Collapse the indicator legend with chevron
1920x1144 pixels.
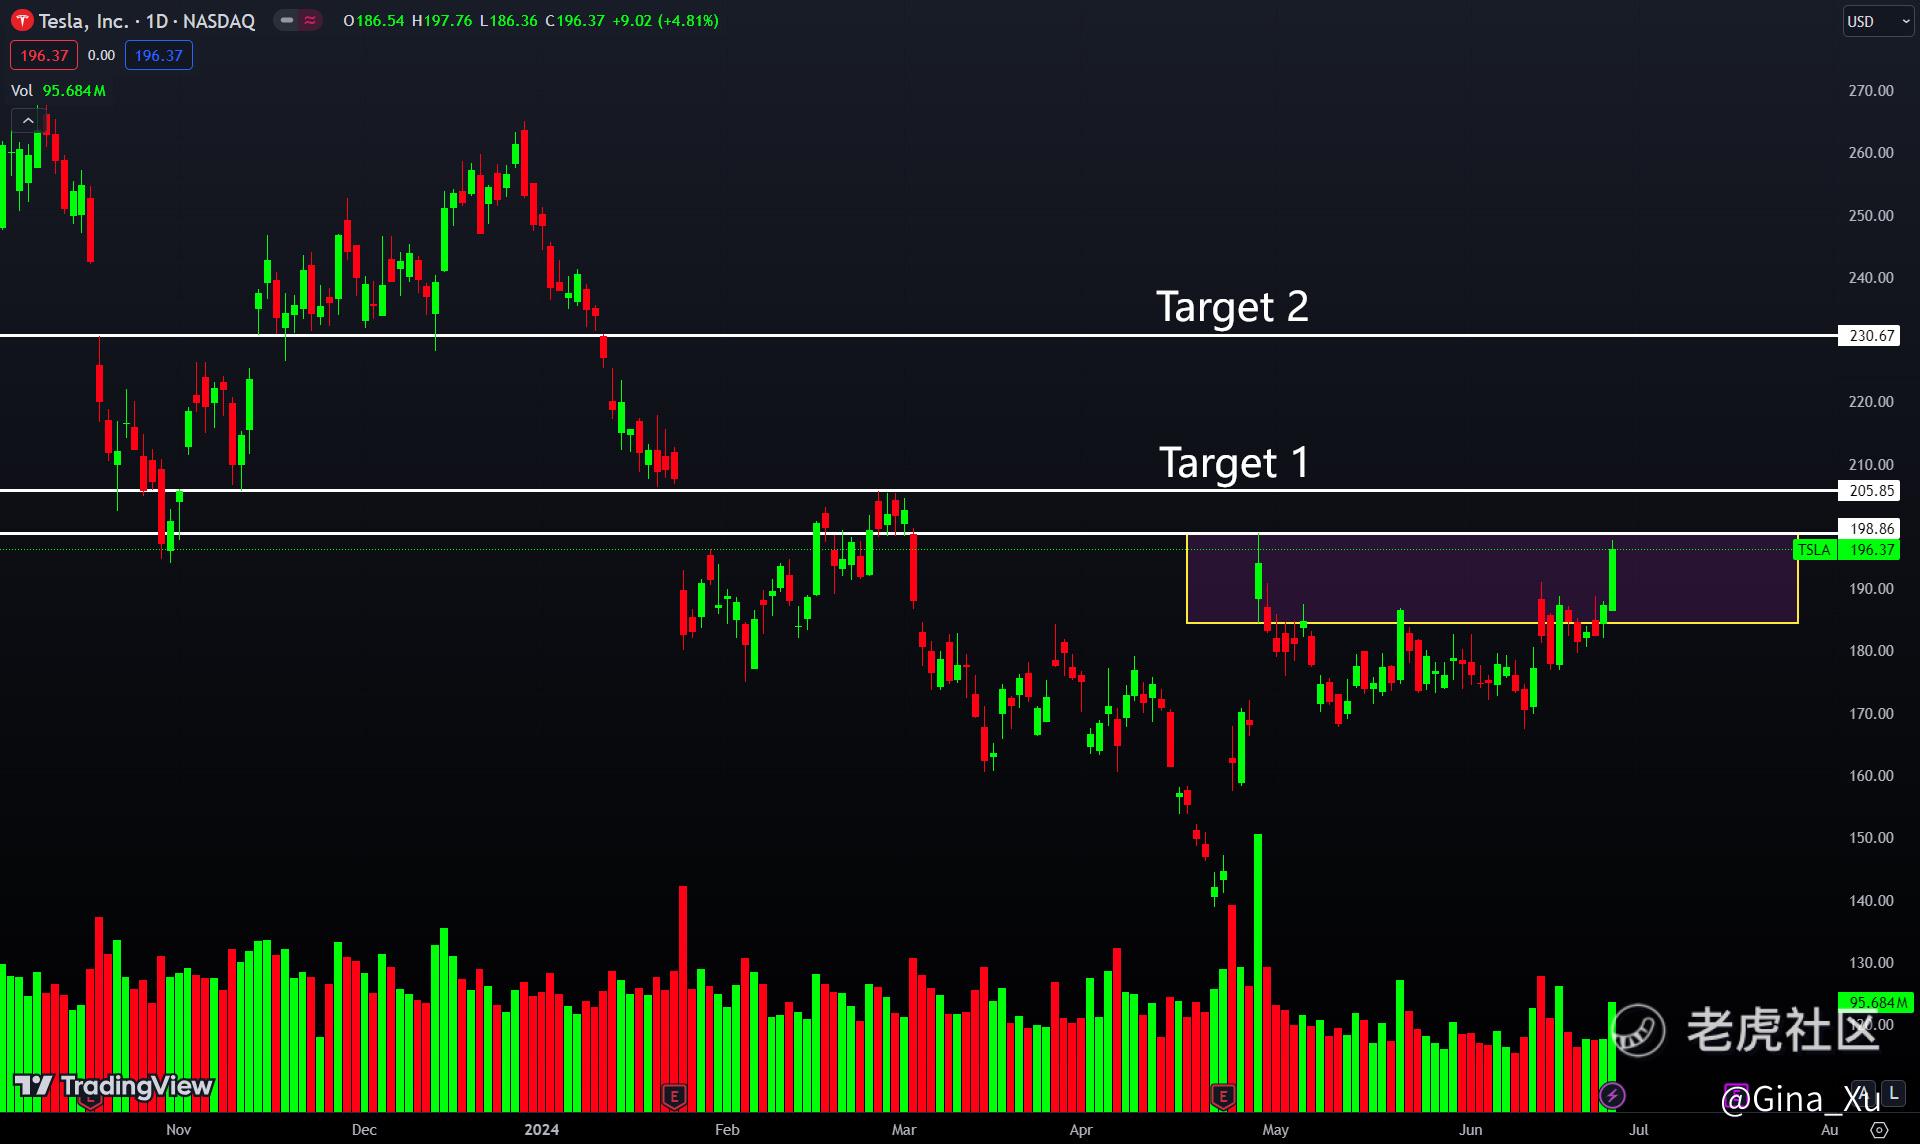point(28,121)
